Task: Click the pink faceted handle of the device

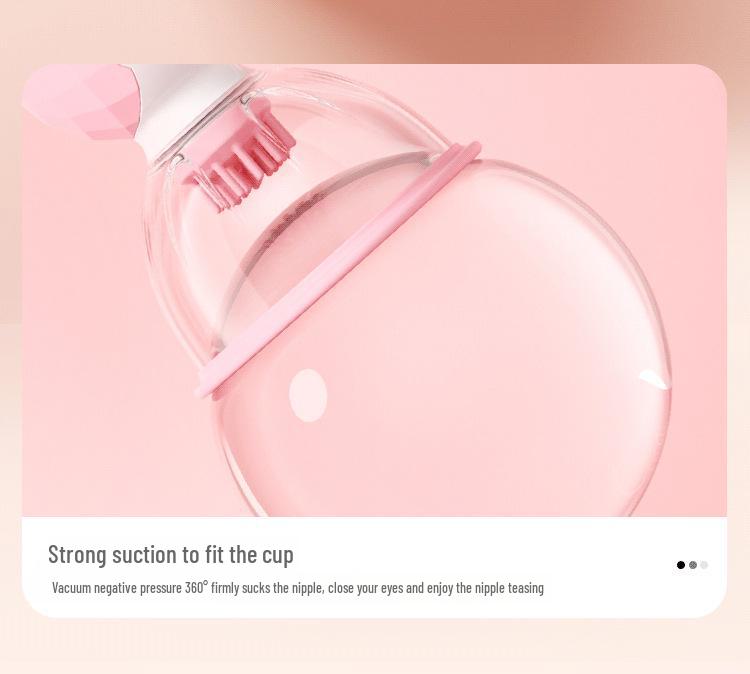Action: click(x=84, y=100)
